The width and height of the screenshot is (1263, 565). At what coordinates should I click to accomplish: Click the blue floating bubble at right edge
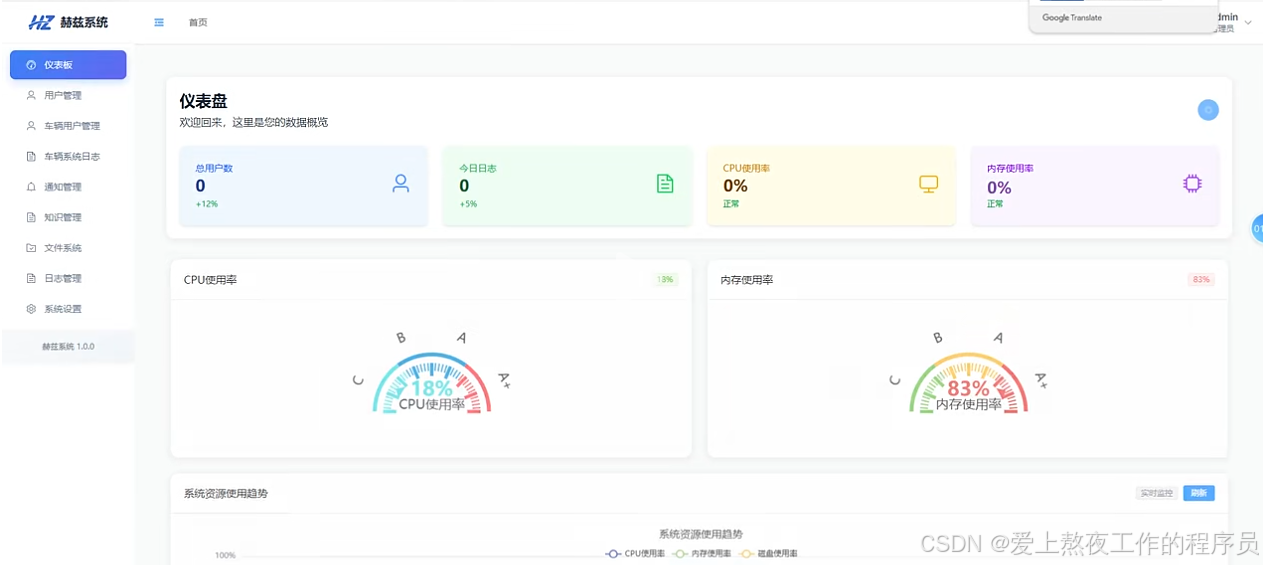(x=1257, y=229)
